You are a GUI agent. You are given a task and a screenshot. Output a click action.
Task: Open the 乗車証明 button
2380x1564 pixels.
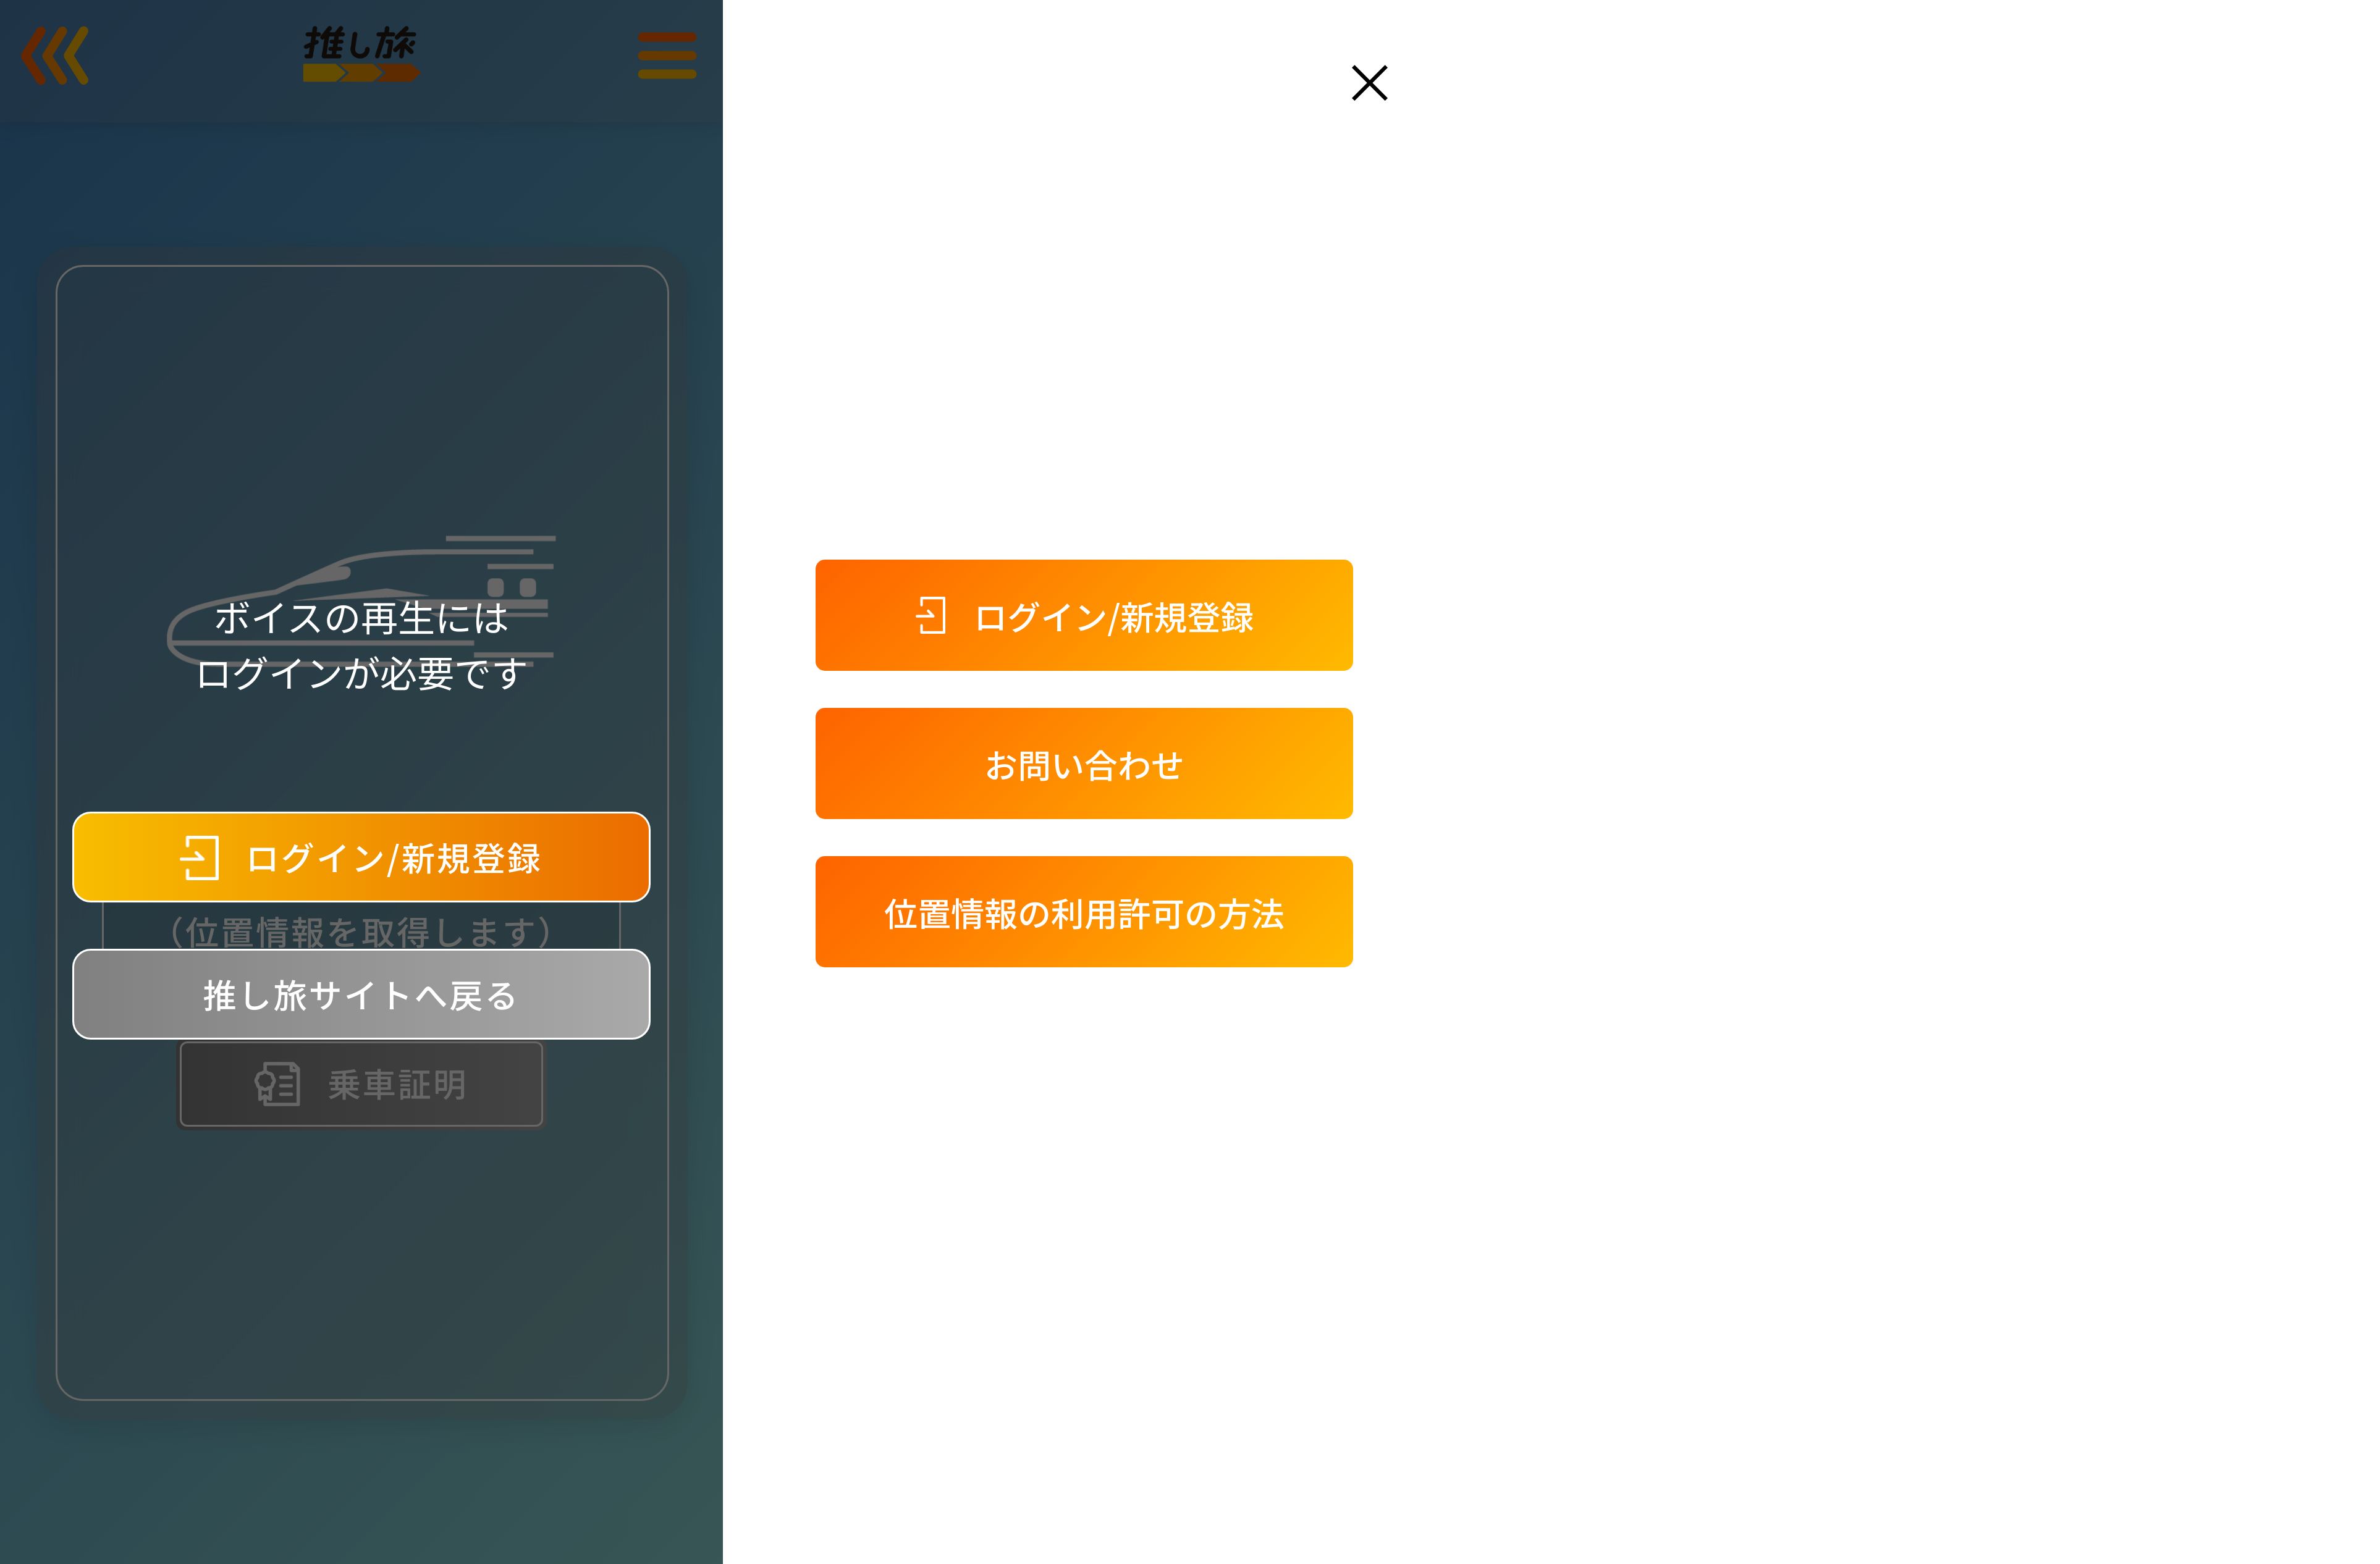click(361, 1084)
